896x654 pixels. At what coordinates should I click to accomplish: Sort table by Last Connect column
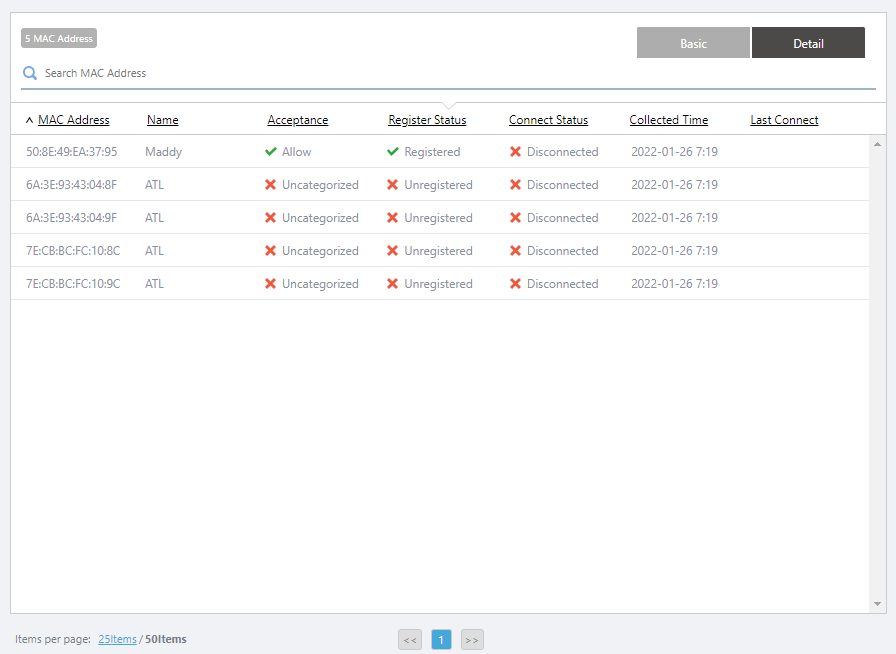pyautogui.click(x=784, y=120)
